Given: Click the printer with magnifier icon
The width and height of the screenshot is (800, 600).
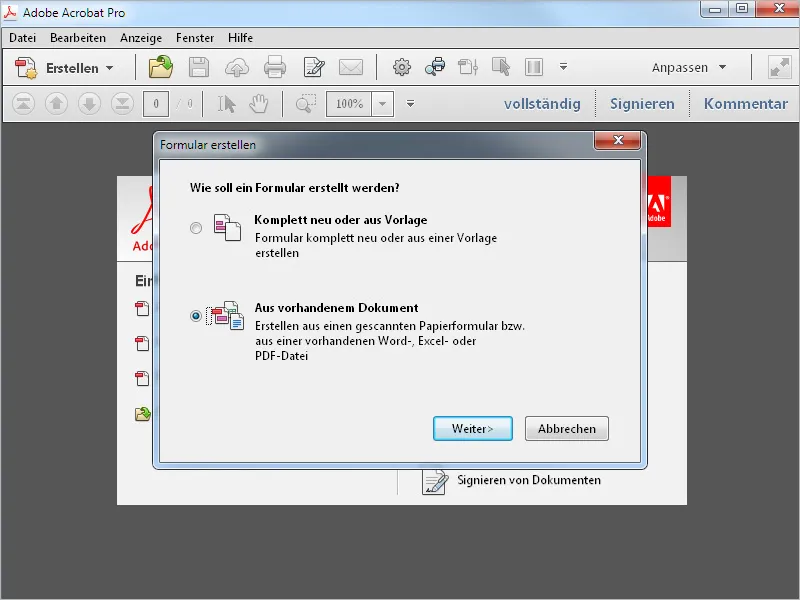Looking at the screenshot, I should [x=435, y=67].
